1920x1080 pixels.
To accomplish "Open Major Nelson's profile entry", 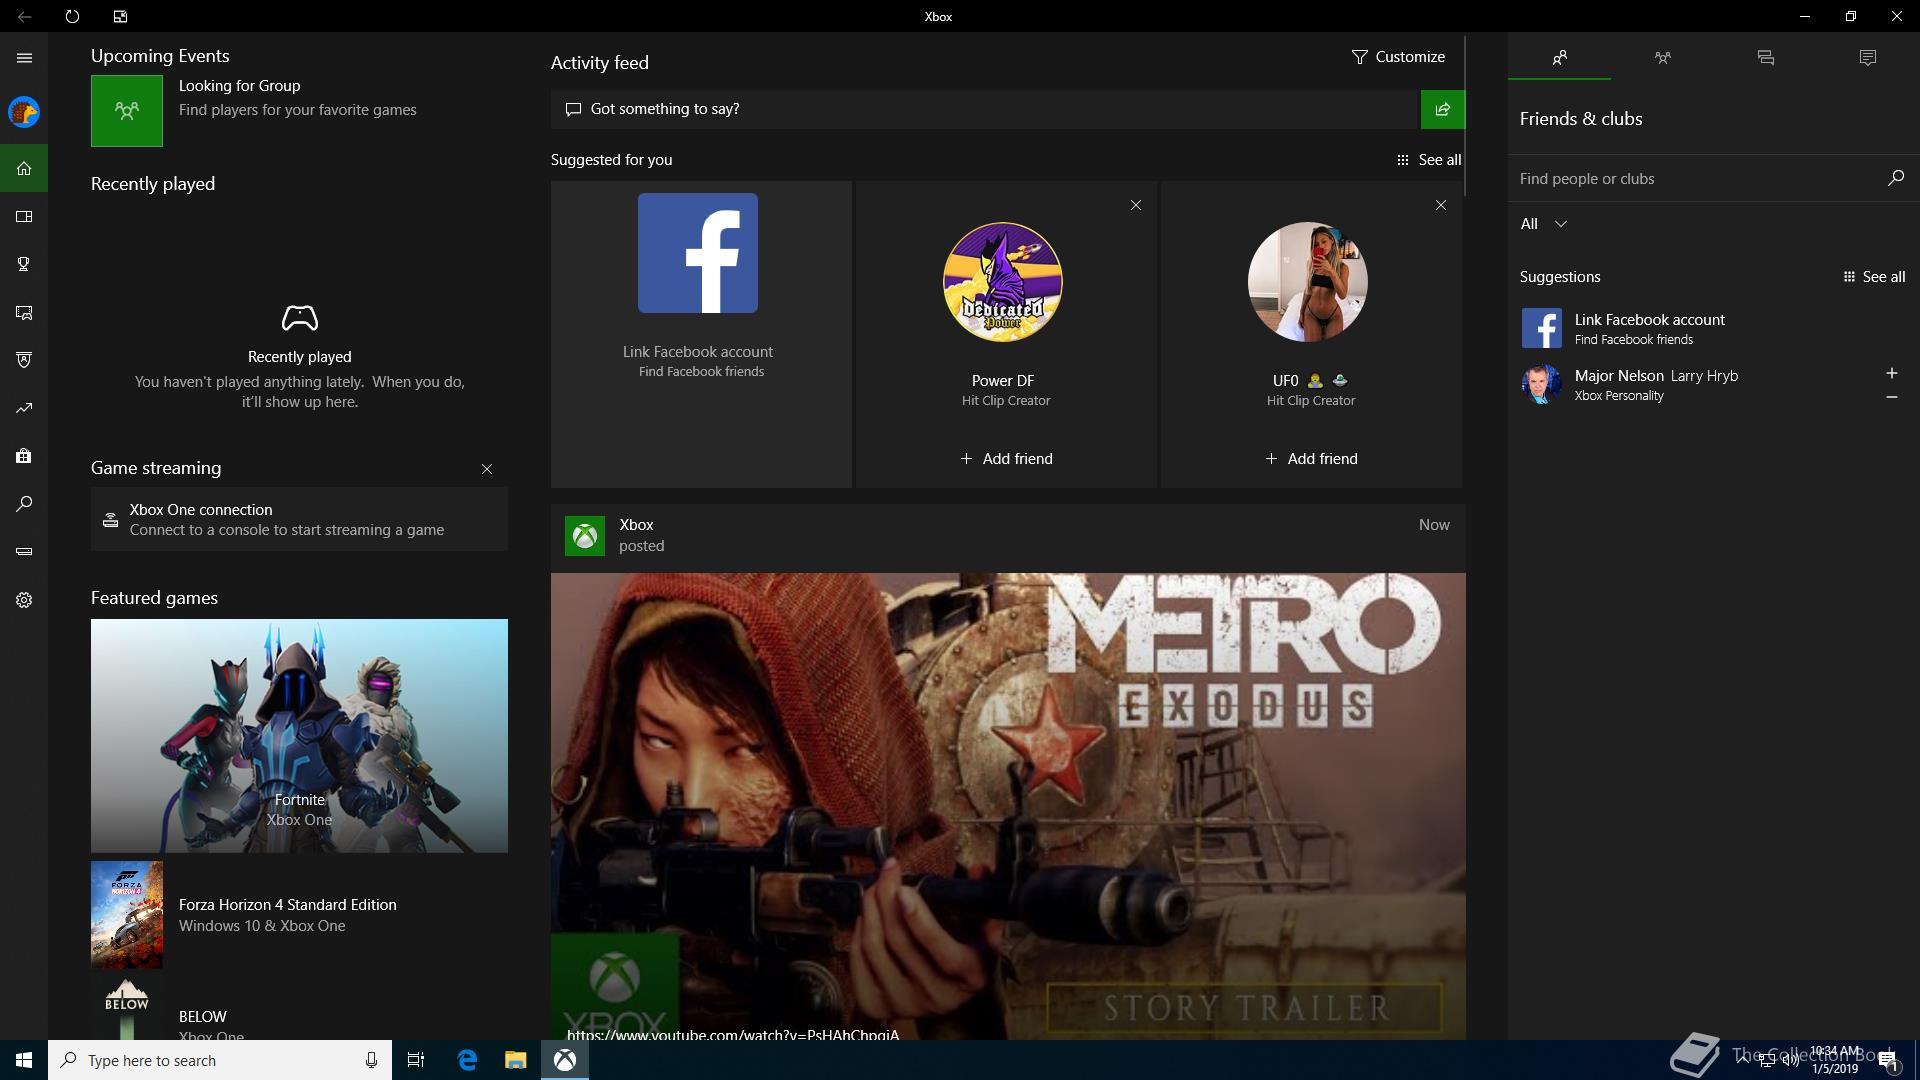I will pyautogui.click(x=1690, y=384).
